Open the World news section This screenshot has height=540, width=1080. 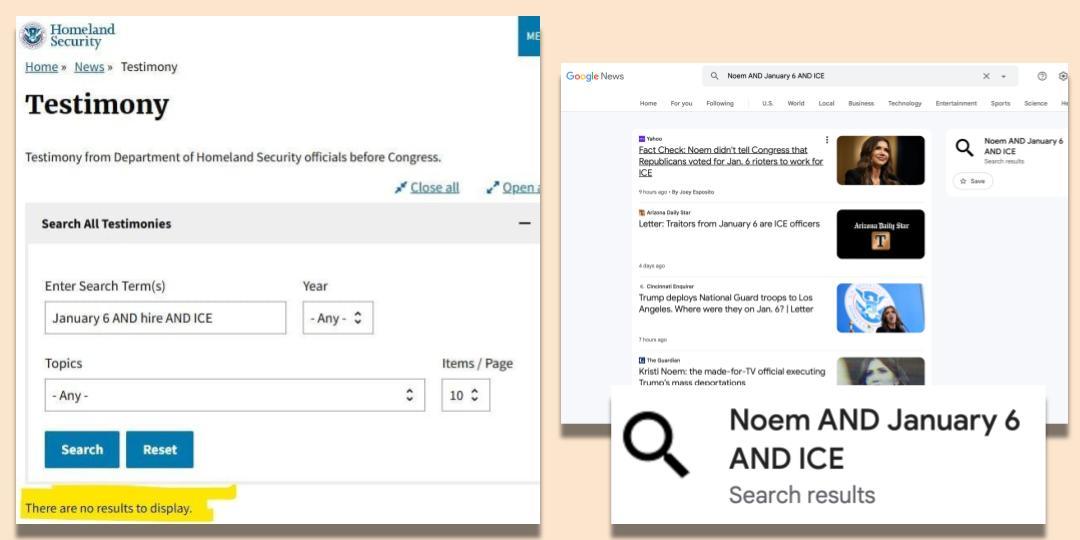click(x=796, y=103)
